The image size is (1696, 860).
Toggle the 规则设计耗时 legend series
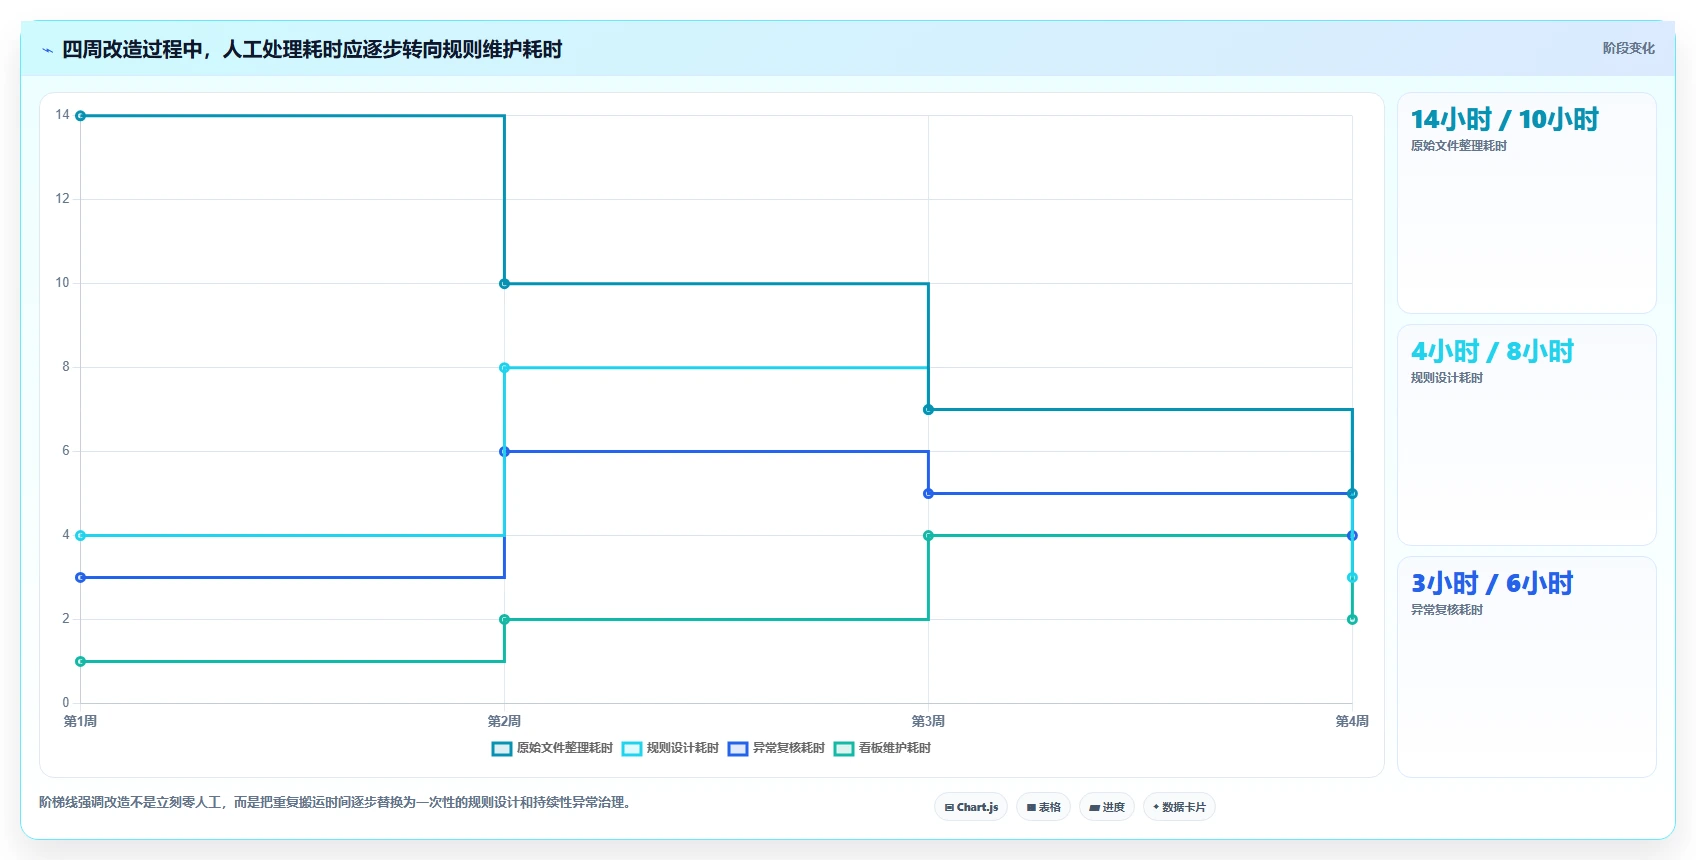click(670, 748)
